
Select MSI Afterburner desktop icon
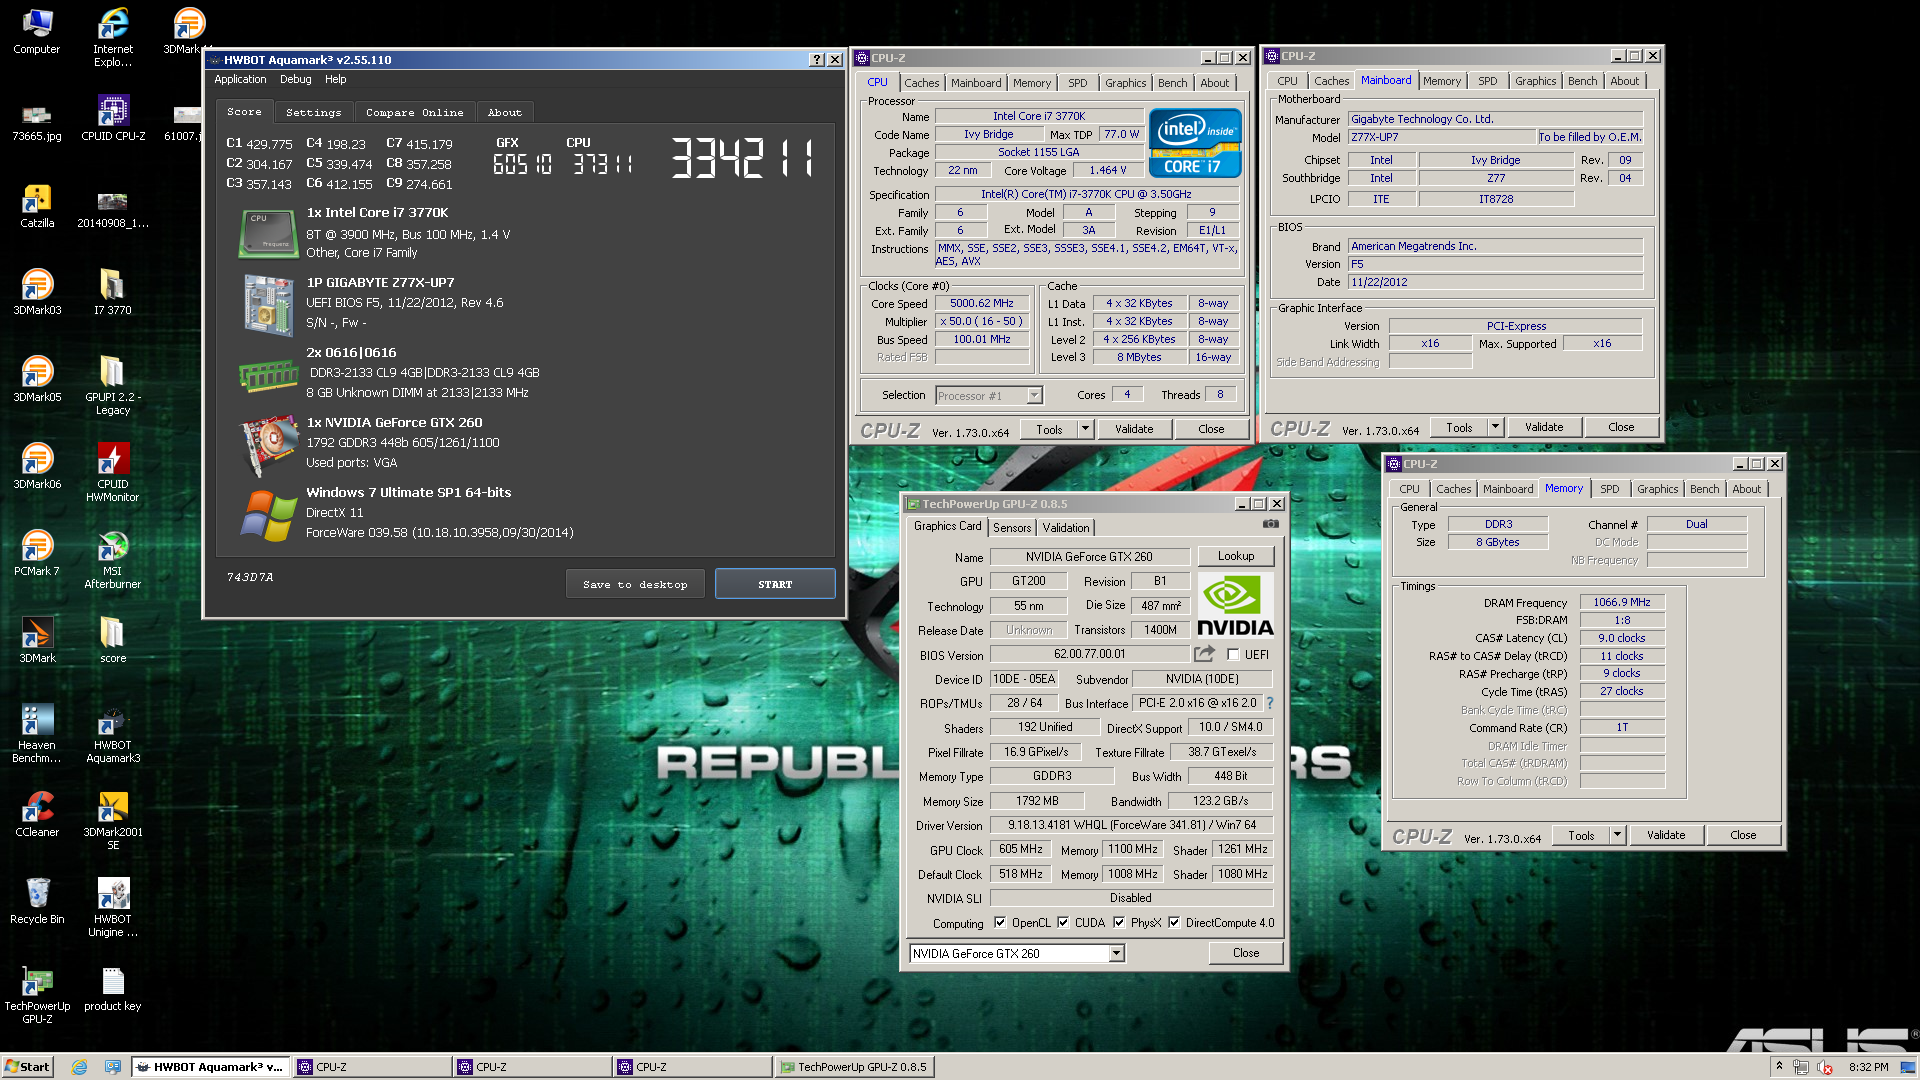click(113, 559)
